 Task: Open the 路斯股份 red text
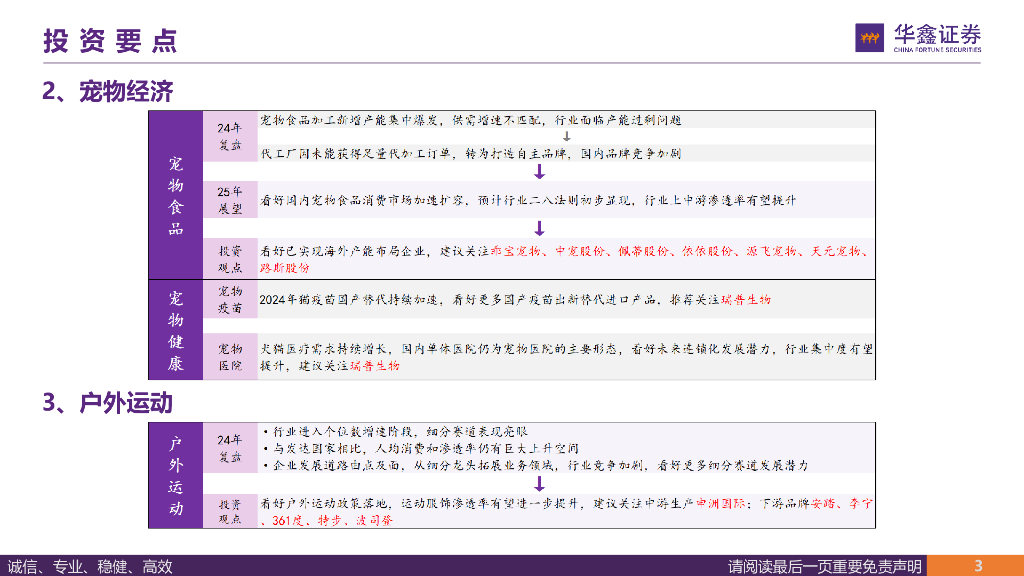pyautogui.click(x=285, y=268)
